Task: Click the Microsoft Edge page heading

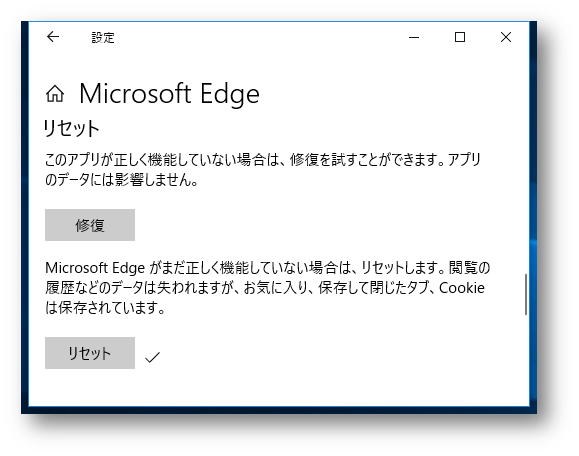Action: [169, 94]
